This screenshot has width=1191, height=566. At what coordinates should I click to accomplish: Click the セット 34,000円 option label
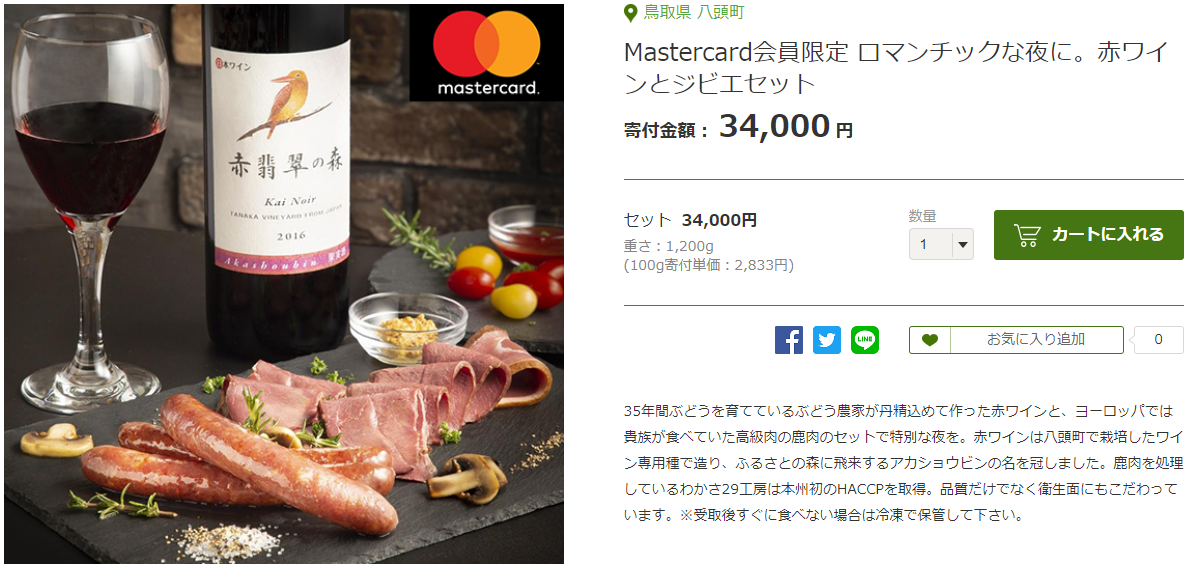pos(690,220)
